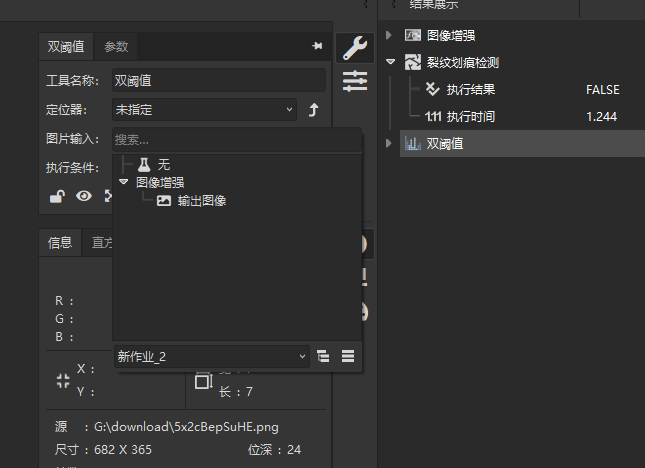Expand the 图像增强 node in the results panel
Image resolution: width=645 pixels, height=468 pixels.
[389, 35]
